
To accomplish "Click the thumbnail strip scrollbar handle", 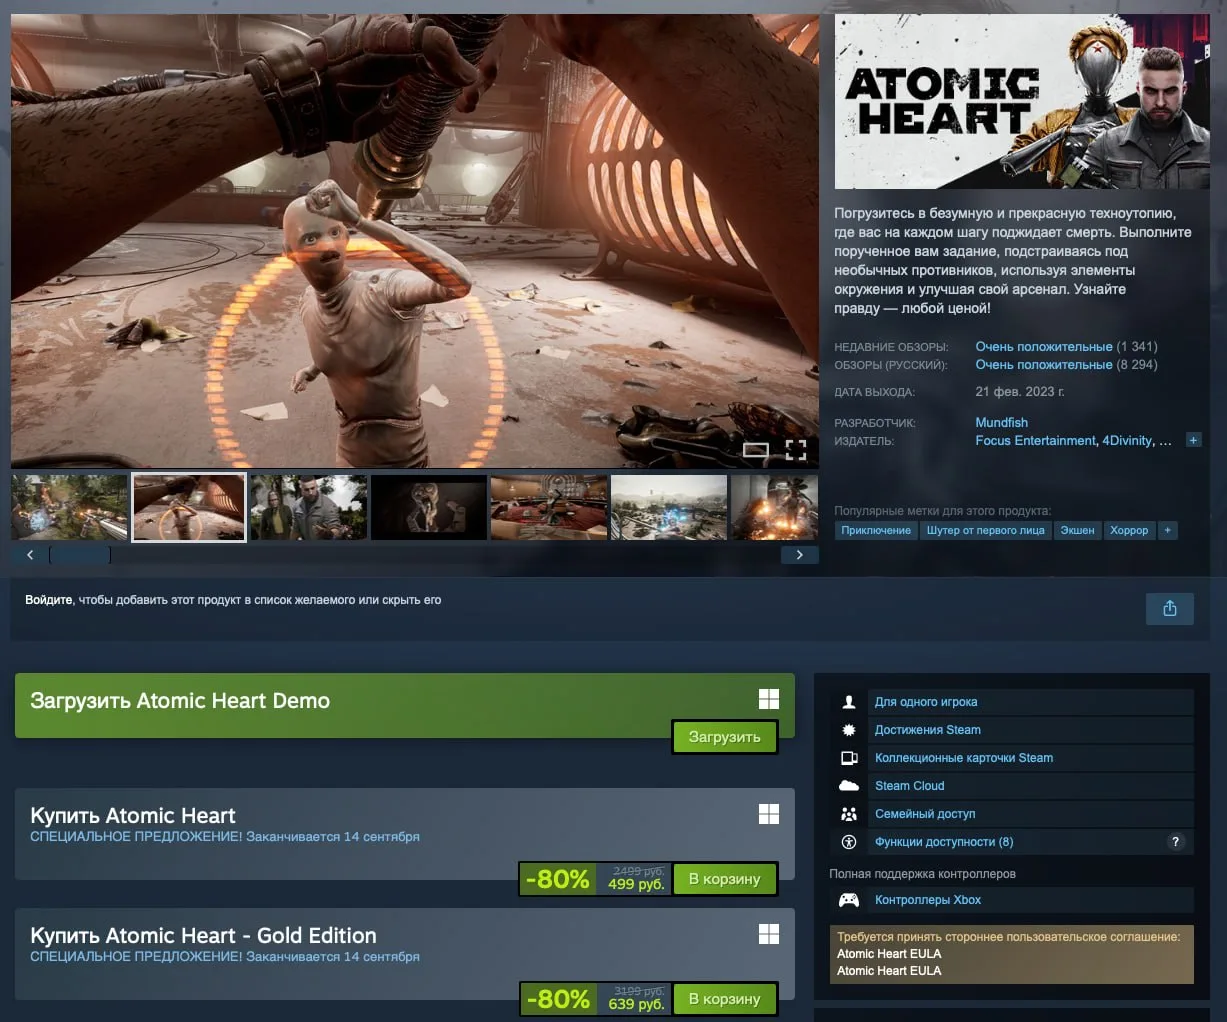I will (x=80, y=554).
